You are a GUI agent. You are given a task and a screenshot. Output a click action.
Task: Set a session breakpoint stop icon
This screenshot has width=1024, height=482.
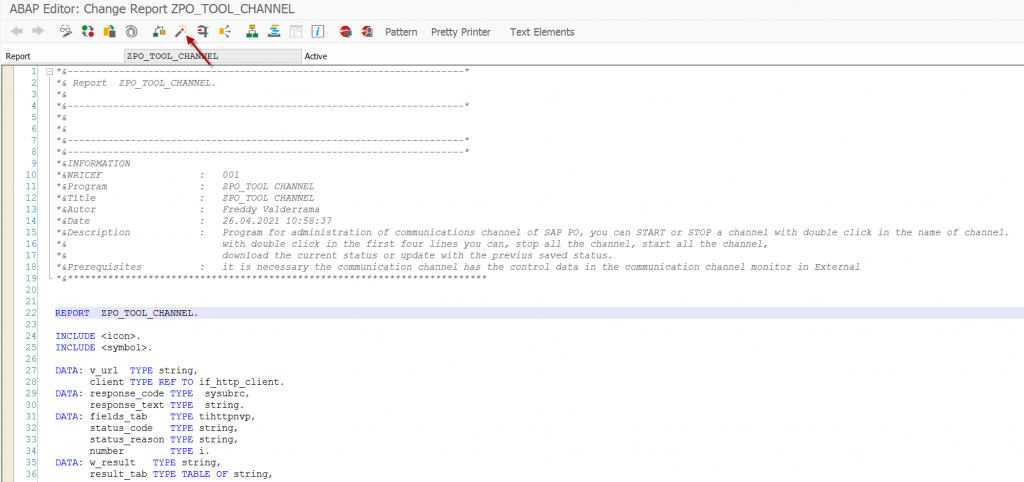(x=345, y=31)
